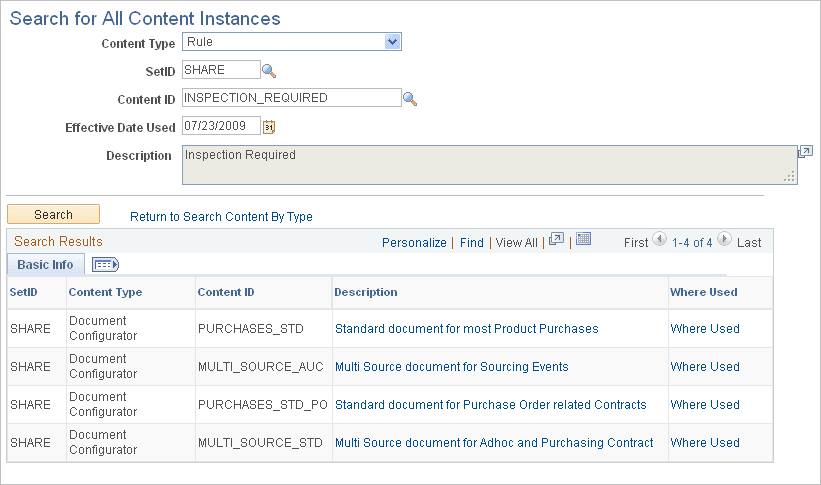
Task: Click the Show all columns icon beside Basic Info
Action: 105,264
